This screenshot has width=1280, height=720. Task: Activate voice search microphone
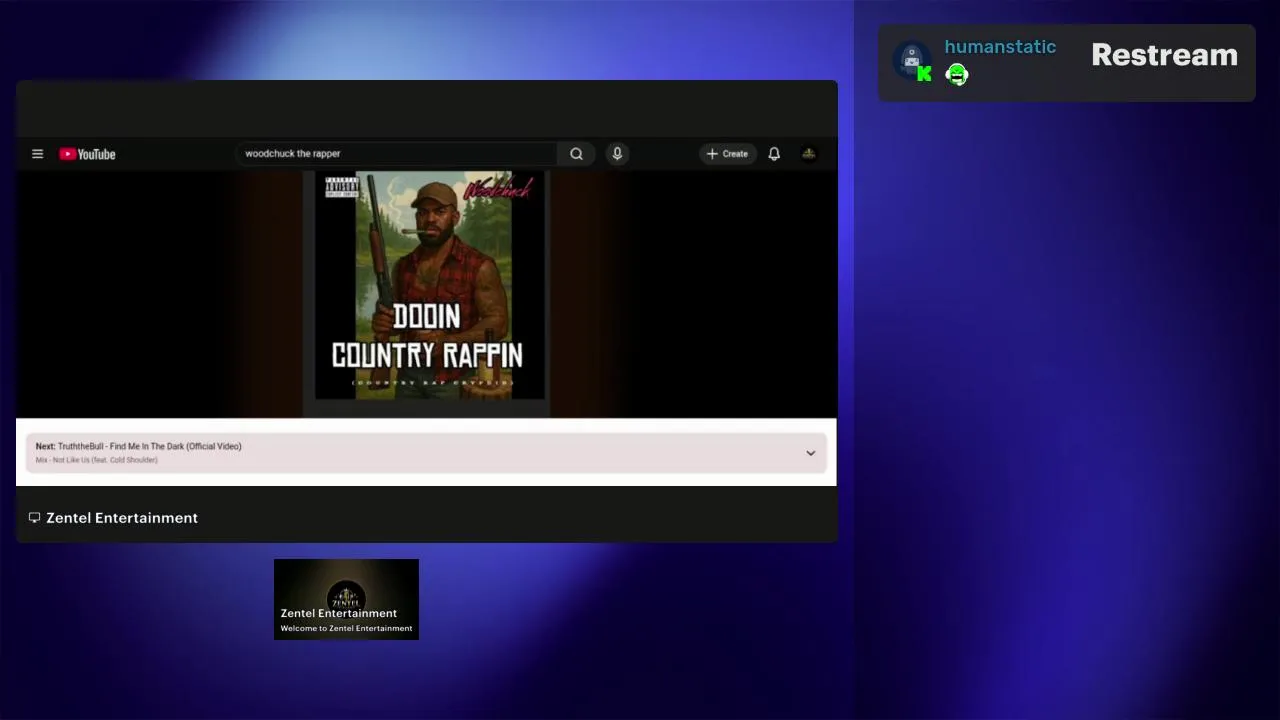[x=617, y=154]
